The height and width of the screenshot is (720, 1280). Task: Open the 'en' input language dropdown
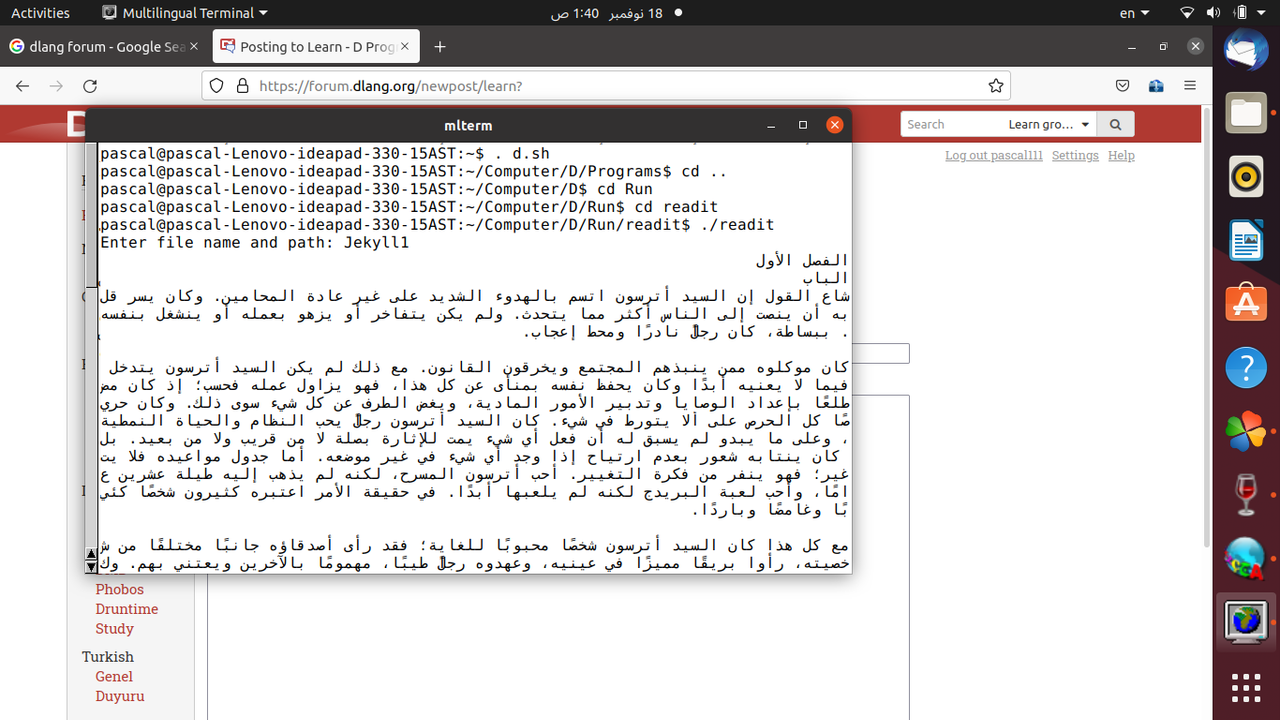[x=1135, y=13]
